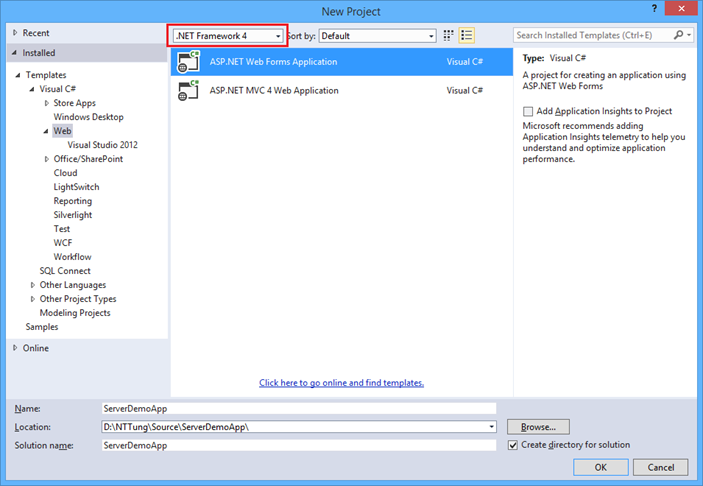Switch to small icons view
Image resolution: width=703 pixels, height=486 pixels.
pyautogui.click(x=448, y=35)
